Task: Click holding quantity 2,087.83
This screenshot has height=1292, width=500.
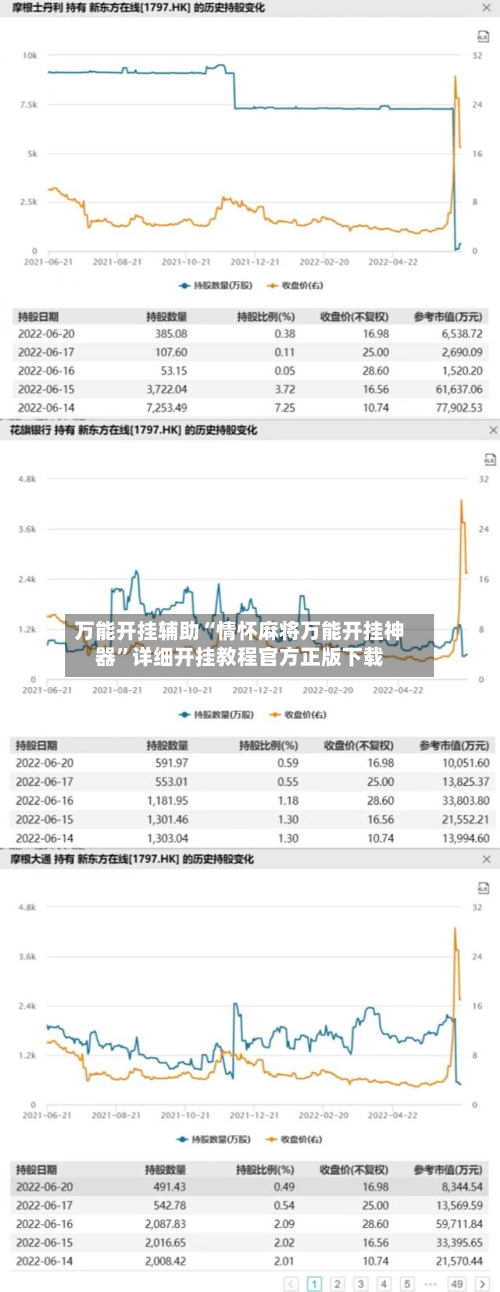Action: (167, 1223)
